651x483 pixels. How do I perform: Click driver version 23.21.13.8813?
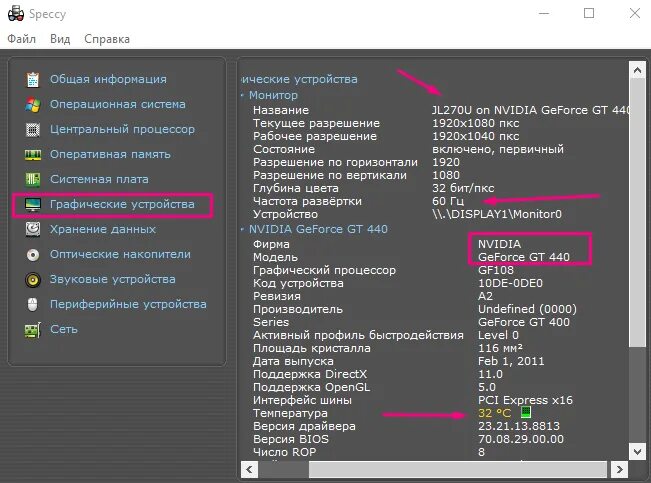519,426
